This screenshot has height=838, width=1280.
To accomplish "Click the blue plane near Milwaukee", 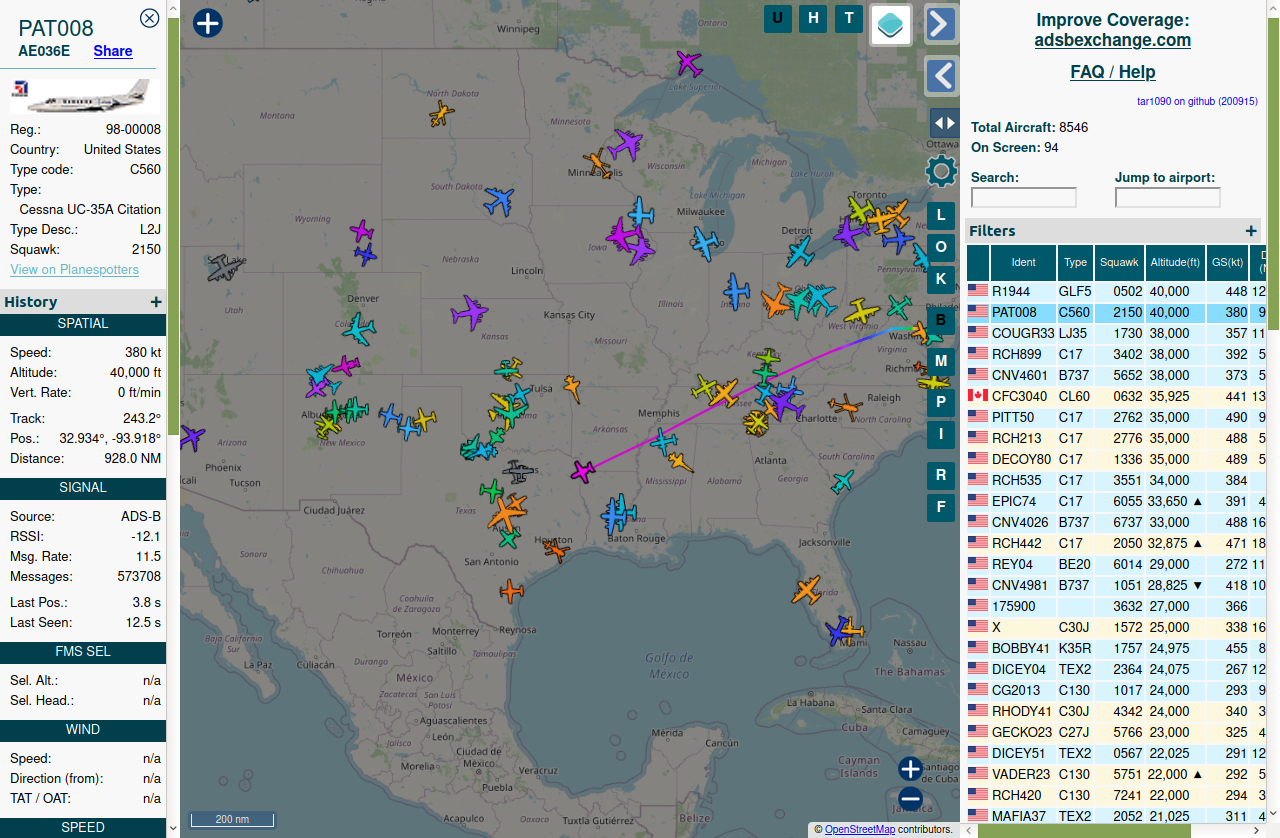I will click(x=706, y=242).
